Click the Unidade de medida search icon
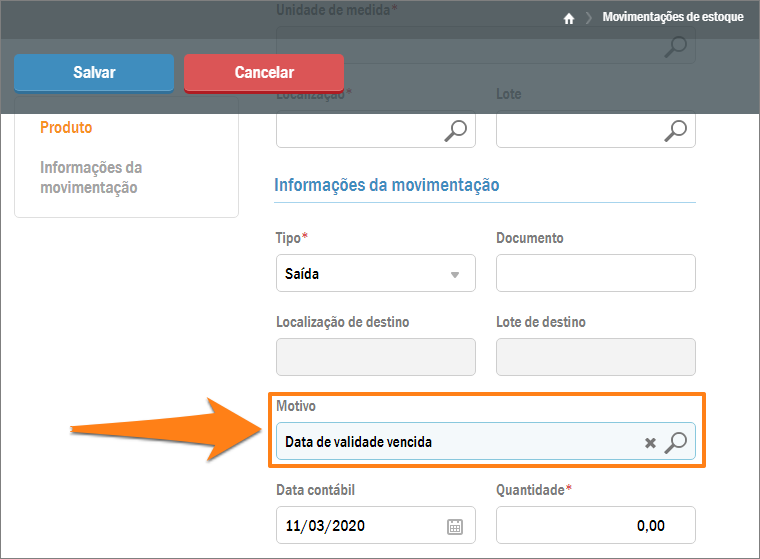The height and width of the screenshot is (559, 760). 676,45
